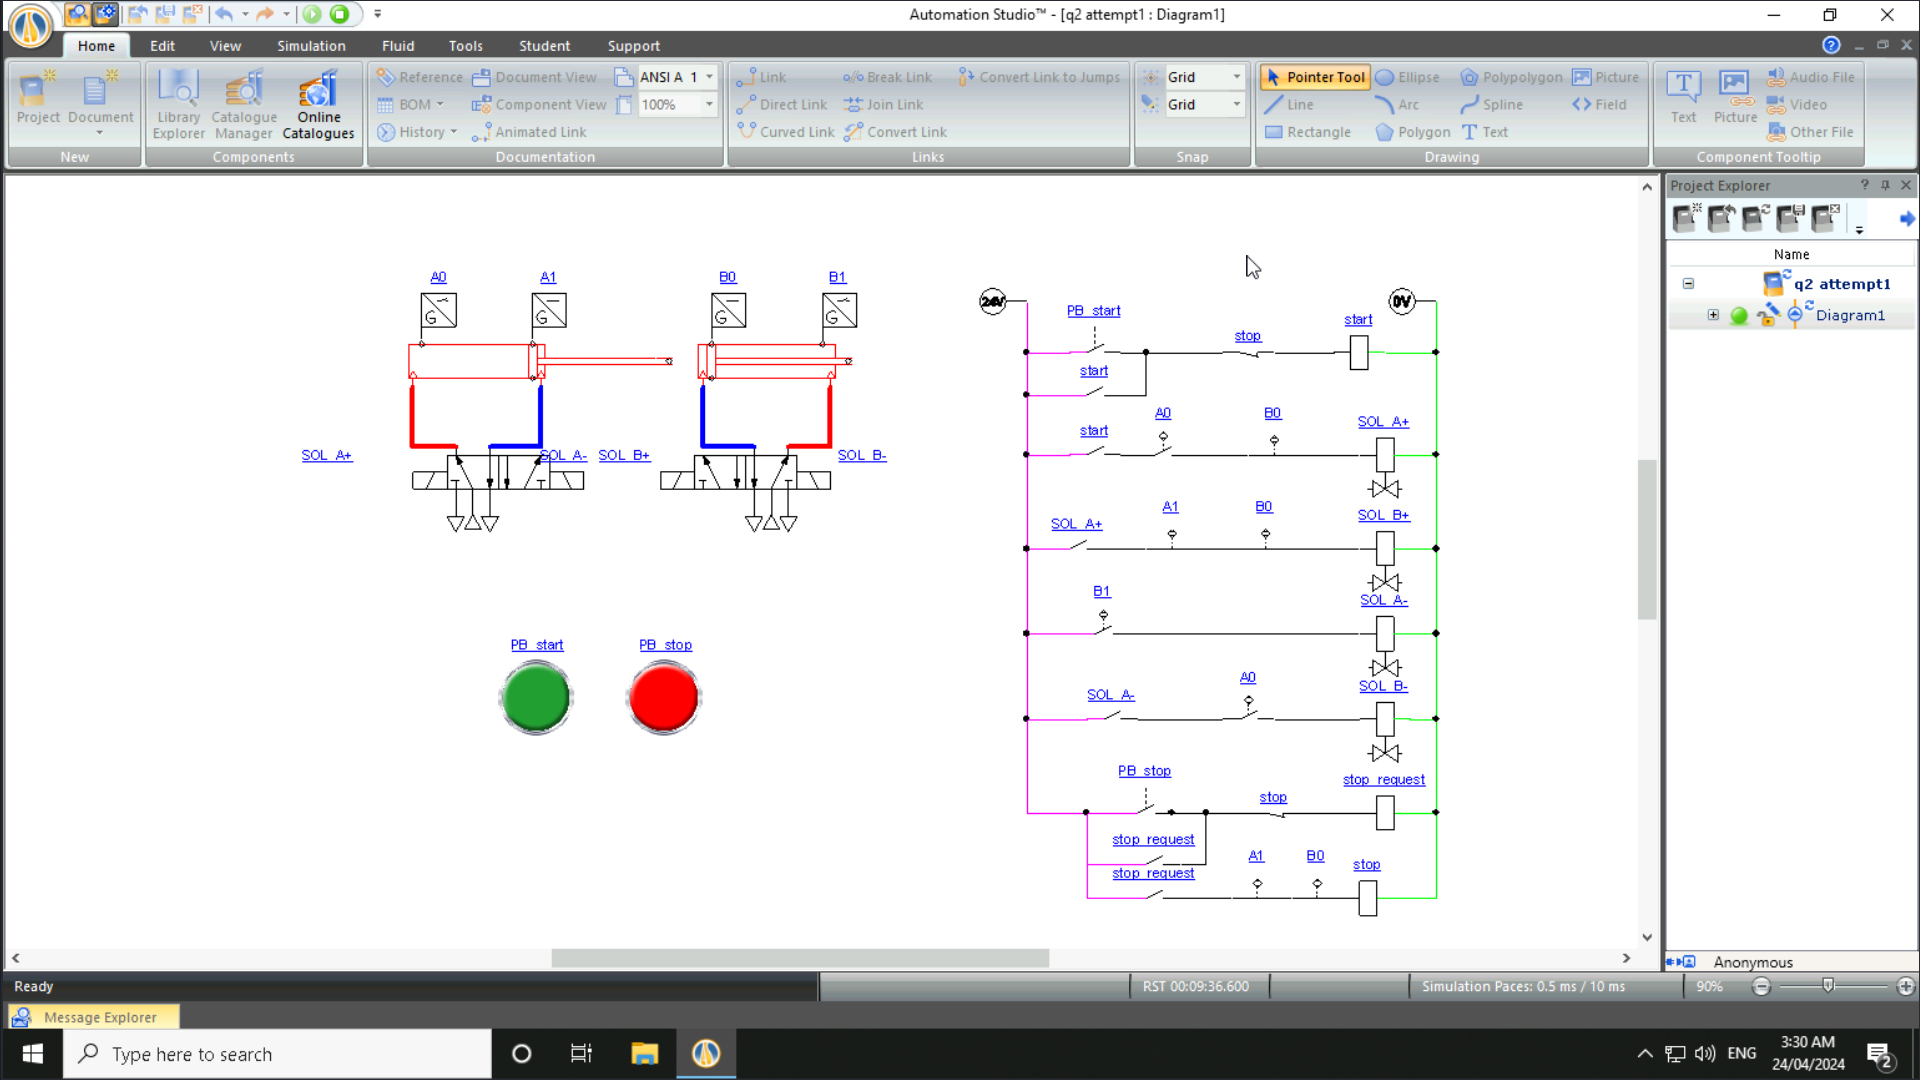The width and height of the screenshot is (1920, 1080).
Task: Select the Pointer Tool
Action: 1313,77
